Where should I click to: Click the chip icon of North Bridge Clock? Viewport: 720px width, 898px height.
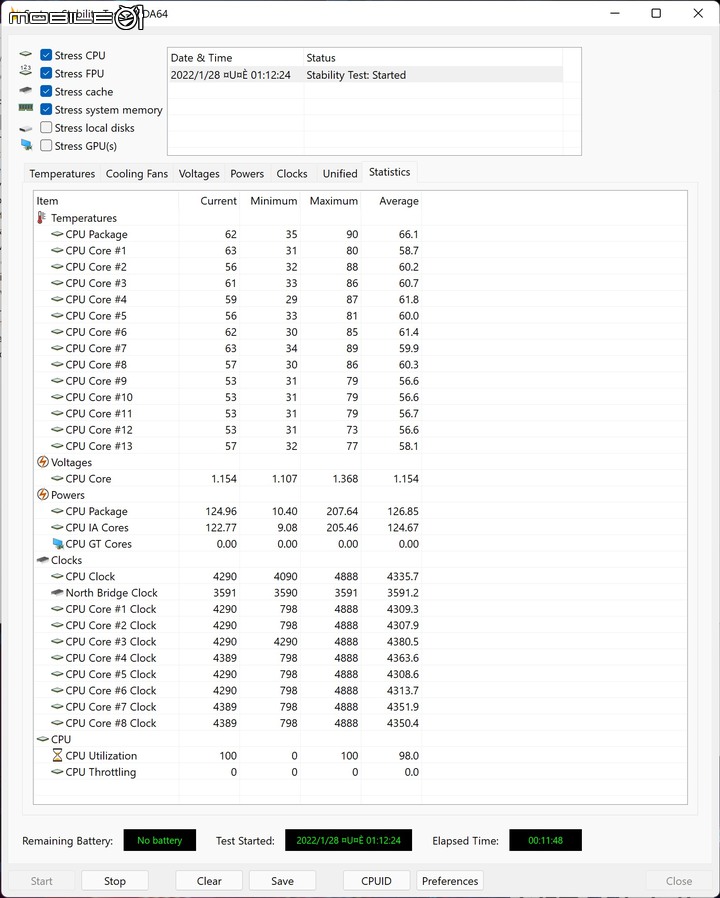[57, 592]
